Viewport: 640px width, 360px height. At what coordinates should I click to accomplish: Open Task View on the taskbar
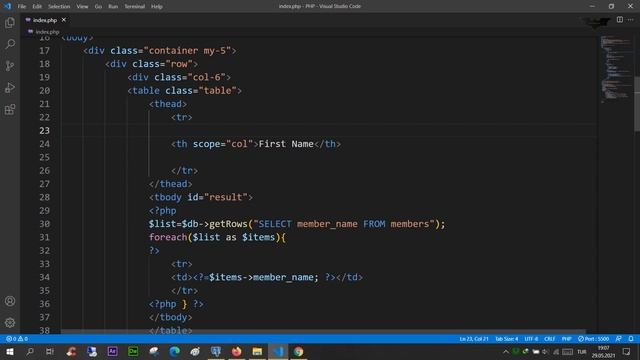pos(50,351)
